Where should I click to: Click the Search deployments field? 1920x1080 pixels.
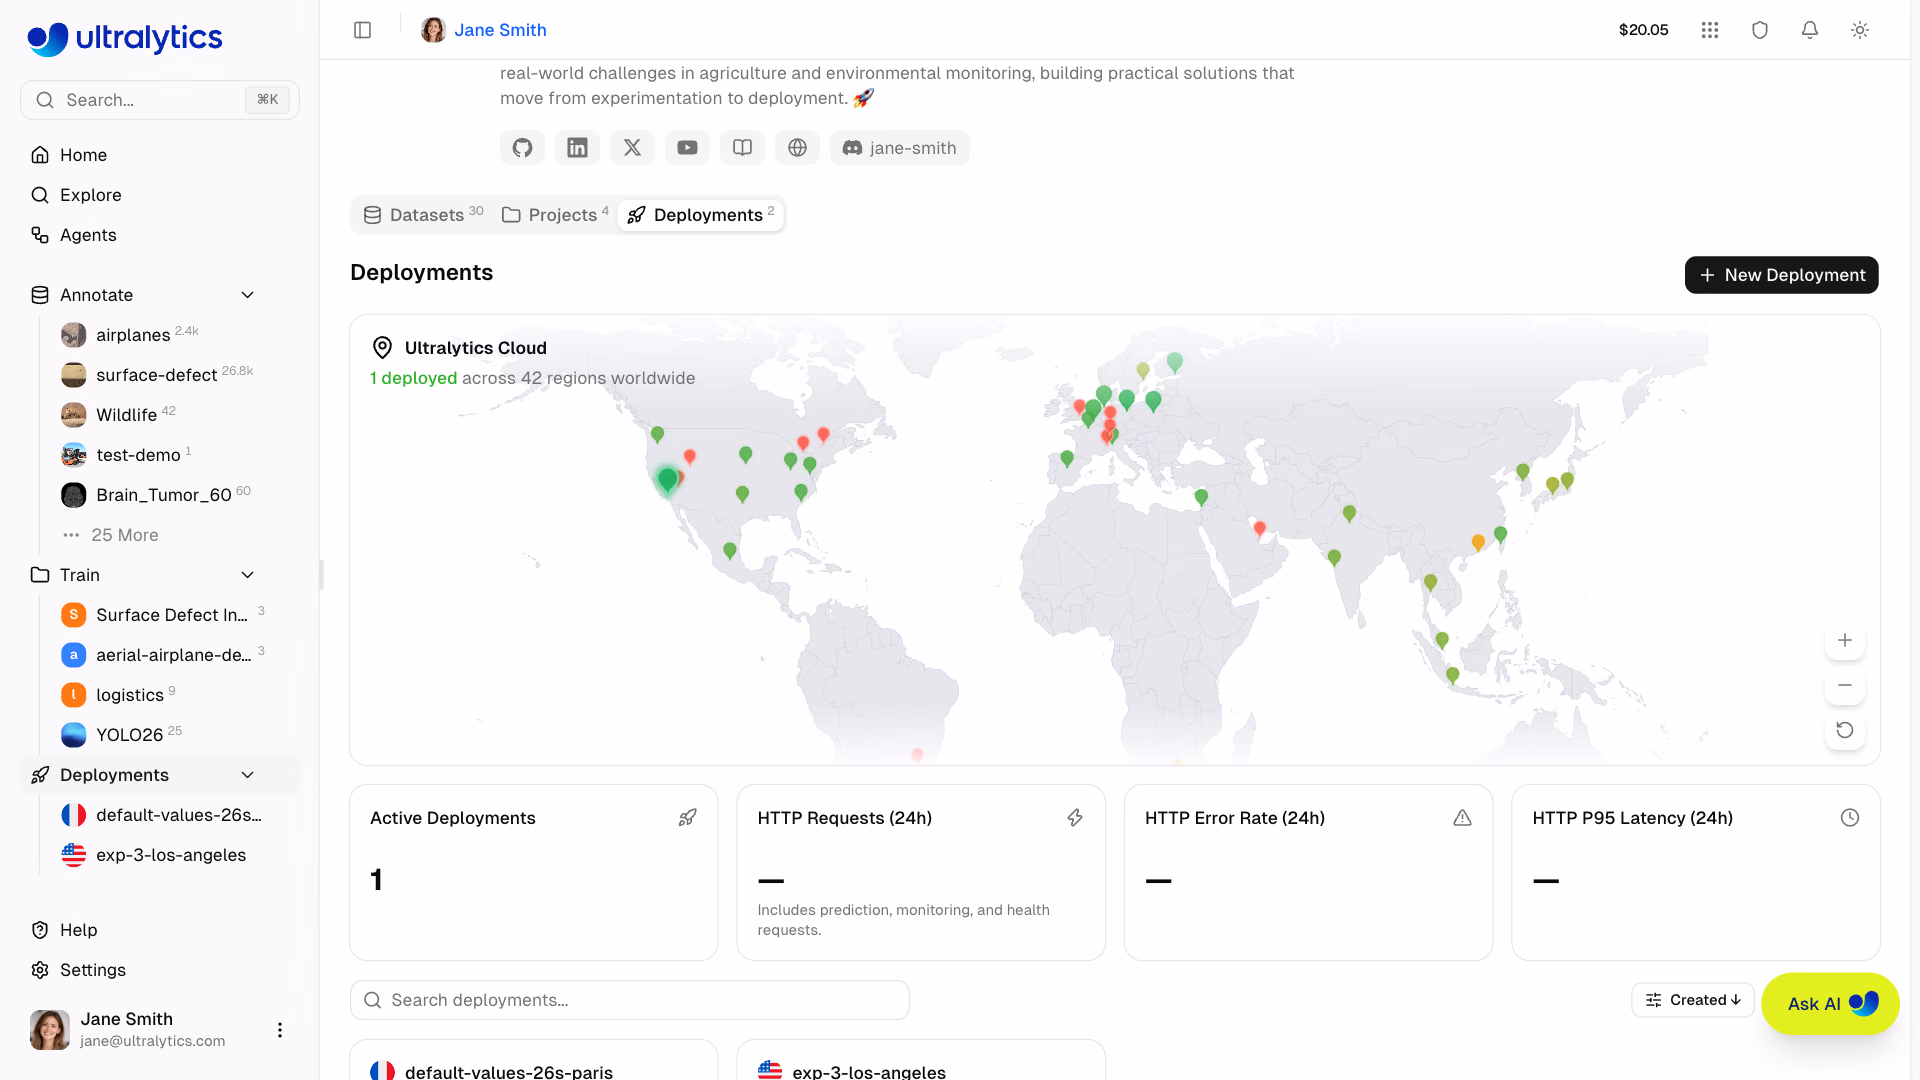pyautogui.click(x=630, y=1000)
